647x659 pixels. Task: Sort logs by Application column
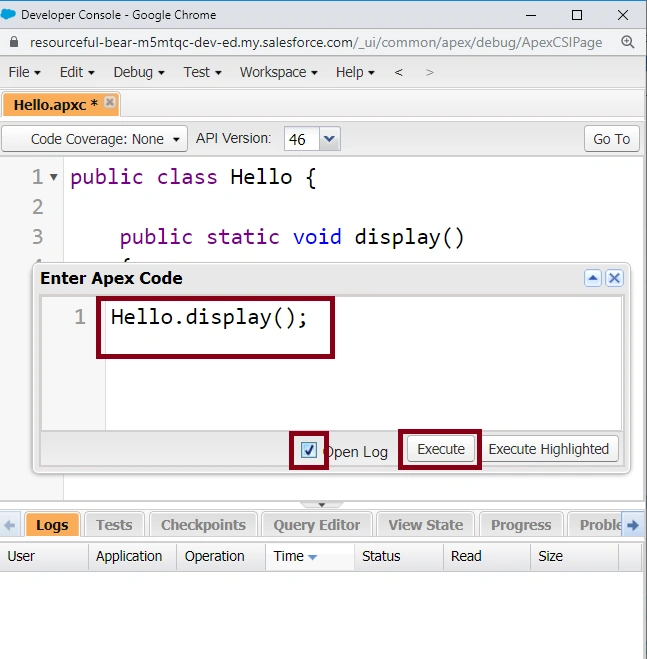[x=132, y=556]
